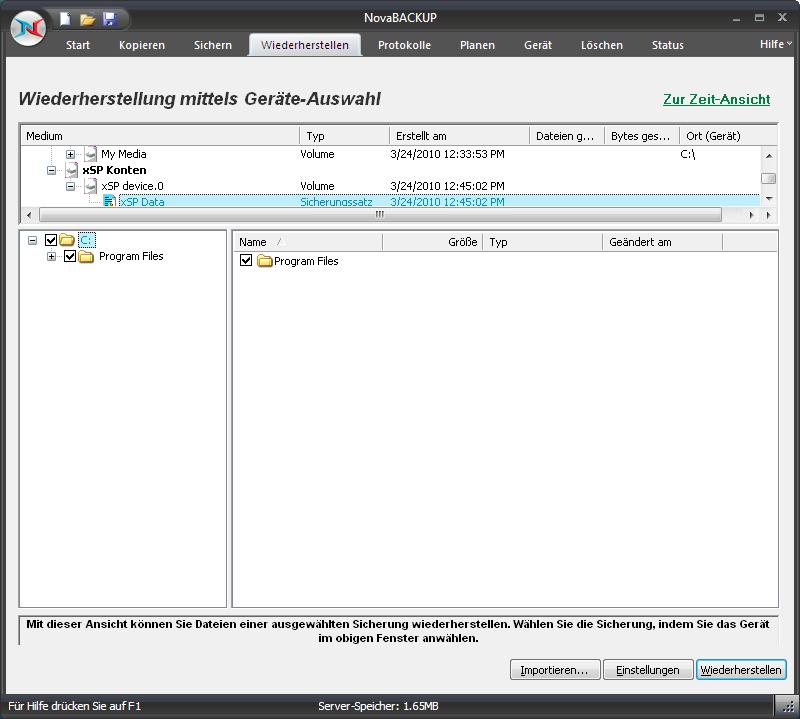
Task: Click the Program Files folder icon in tree
Action: click(86, 256)
